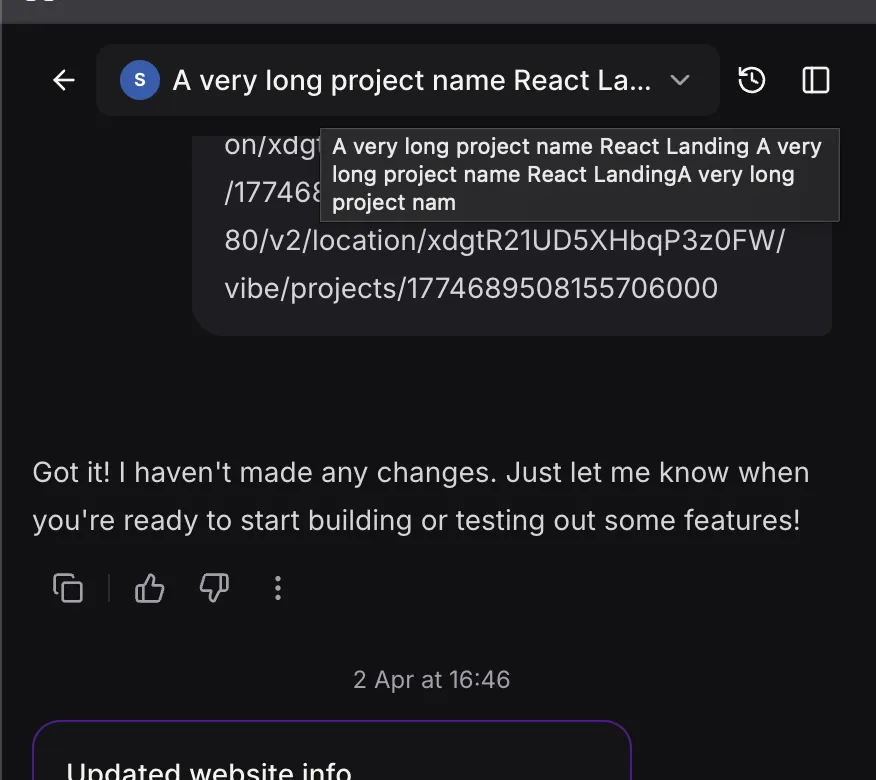This screenshot has width=876, height=780.
Task: Toggle the side panel layout icon
Action: coord(816,81)
